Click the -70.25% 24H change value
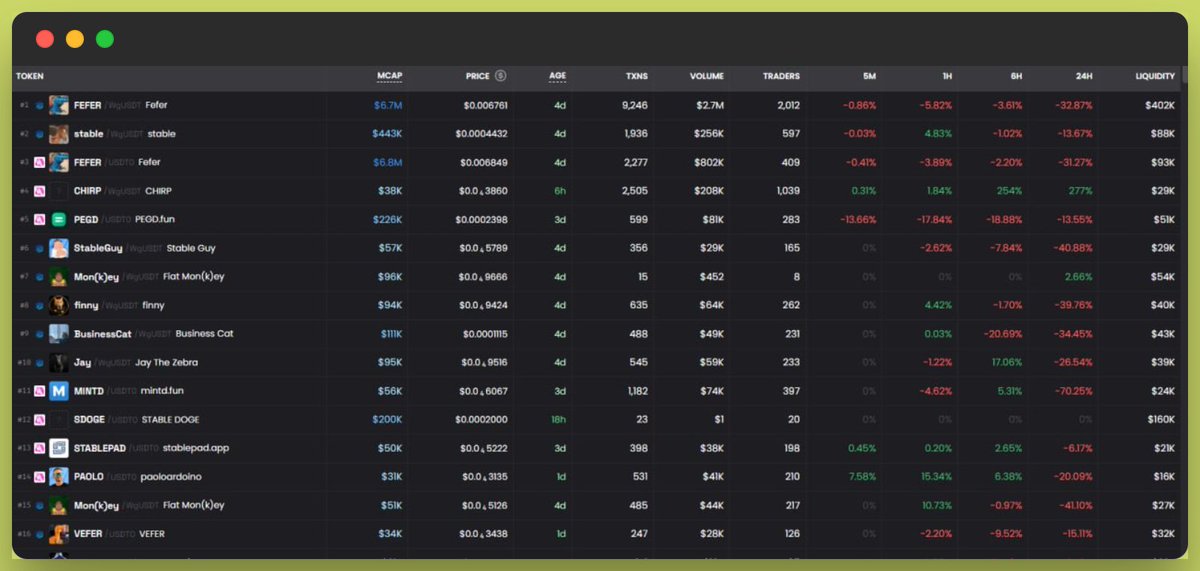This screenshot has height=571, width=1200. 1075,391
